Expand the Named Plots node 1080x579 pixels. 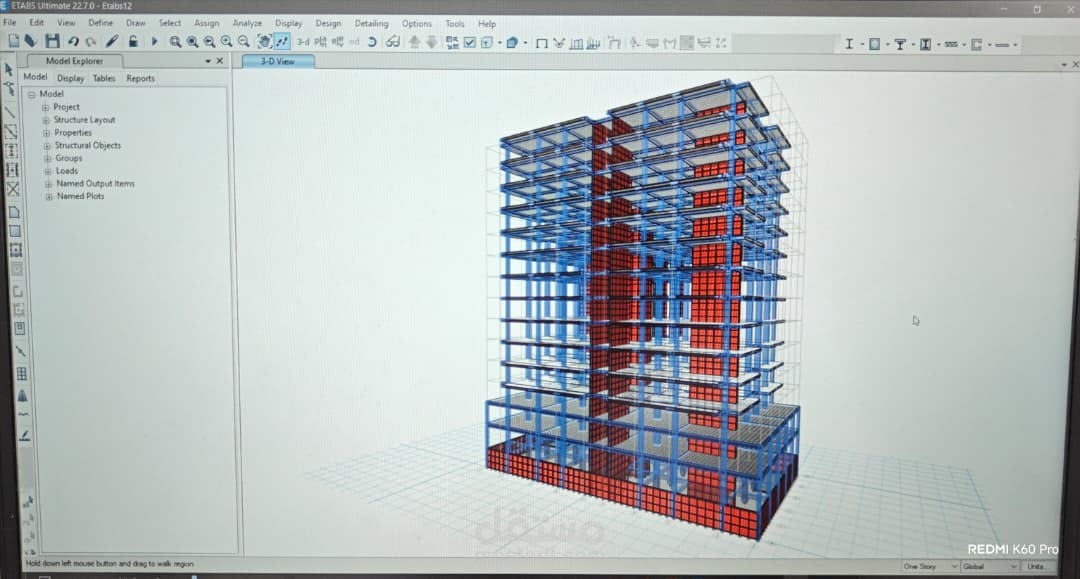pyautogui.click(x=49, y=196)
